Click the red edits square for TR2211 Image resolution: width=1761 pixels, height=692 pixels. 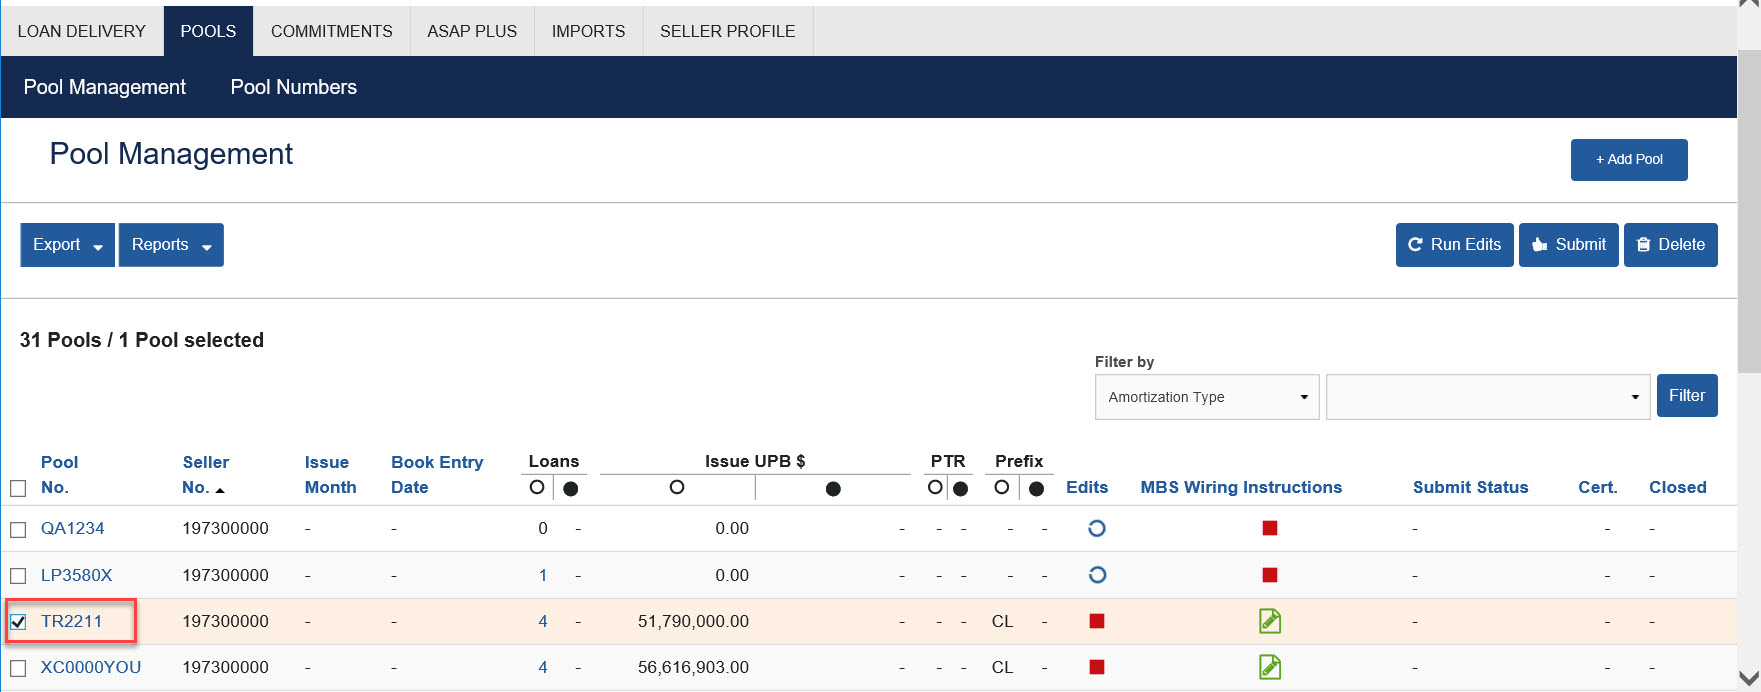1097,621
